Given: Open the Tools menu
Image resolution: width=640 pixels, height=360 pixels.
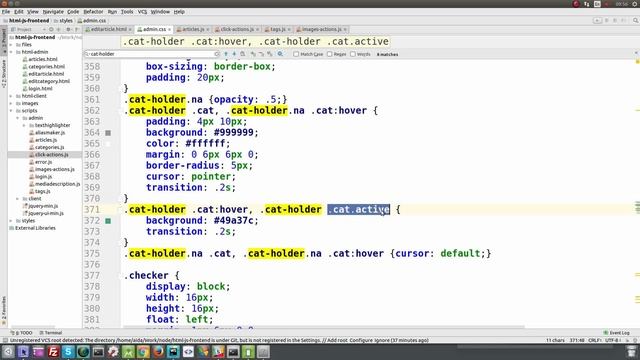Looking at the screenshot, I should pos(127,12).
